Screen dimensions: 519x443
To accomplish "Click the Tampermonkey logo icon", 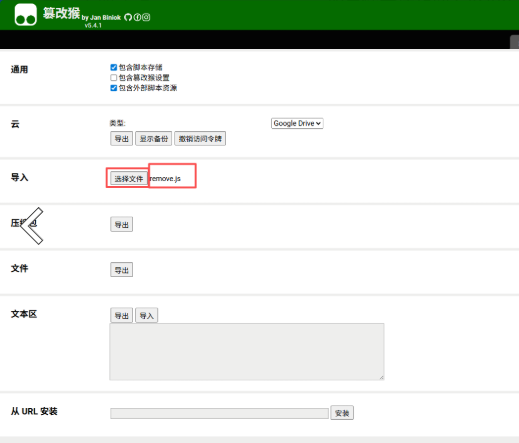I will (x=26, y=15).
